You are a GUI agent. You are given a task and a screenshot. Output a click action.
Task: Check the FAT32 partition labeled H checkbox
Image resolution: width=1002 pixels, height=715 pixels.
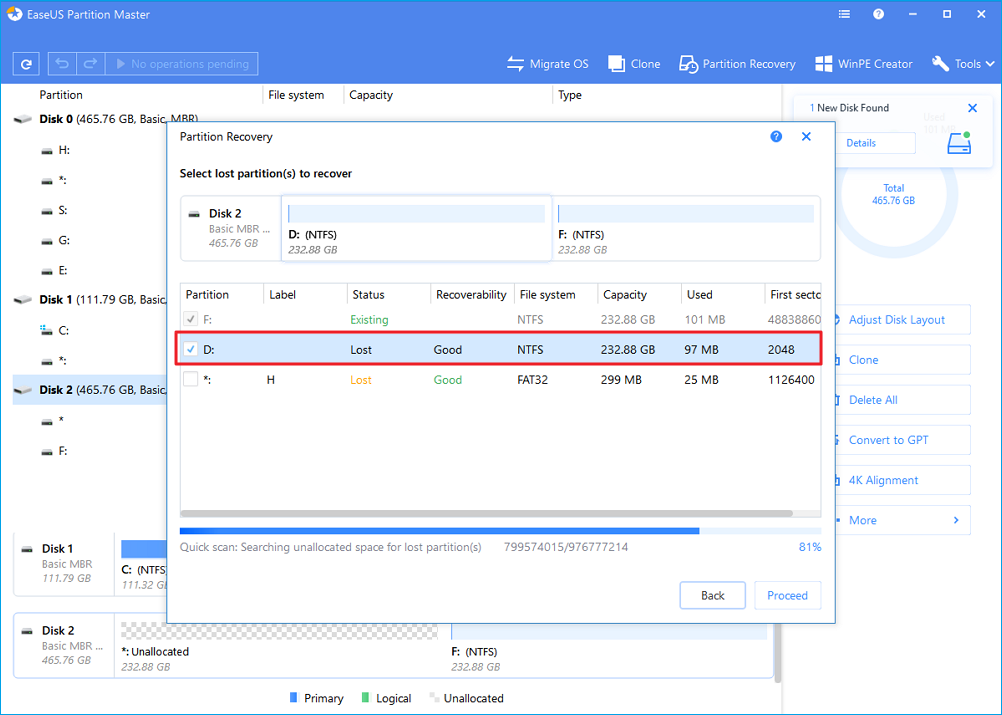pos(192,380)
